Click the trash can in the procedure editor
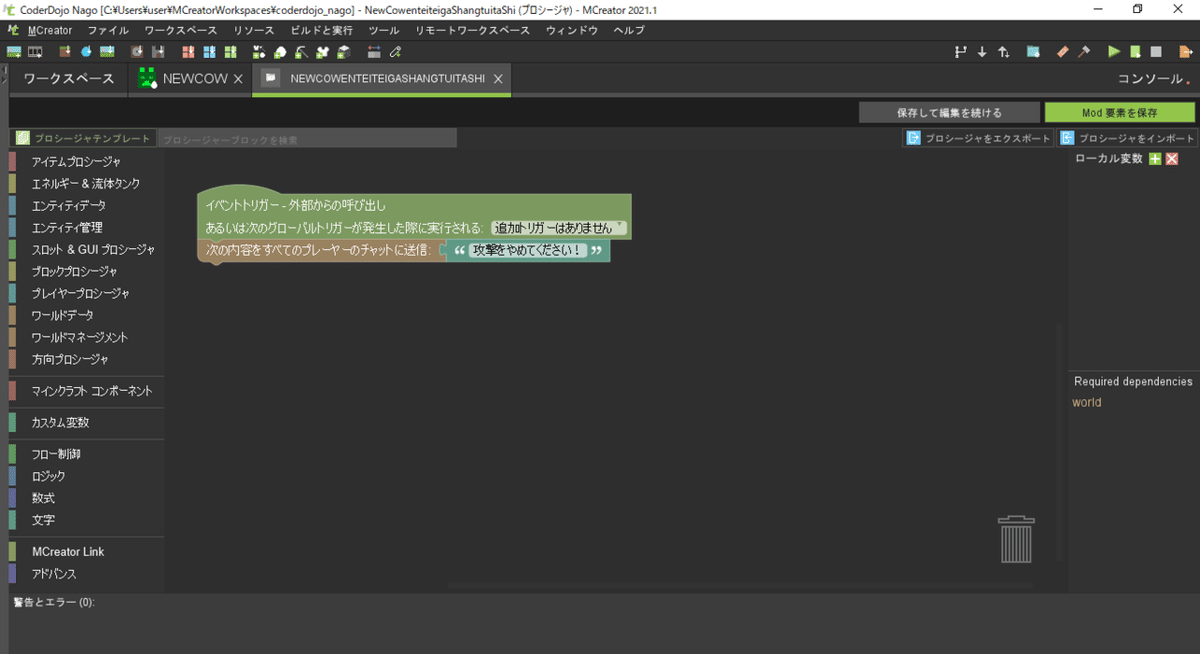This screenshot has height=654, width=1200. (1017, 538)
